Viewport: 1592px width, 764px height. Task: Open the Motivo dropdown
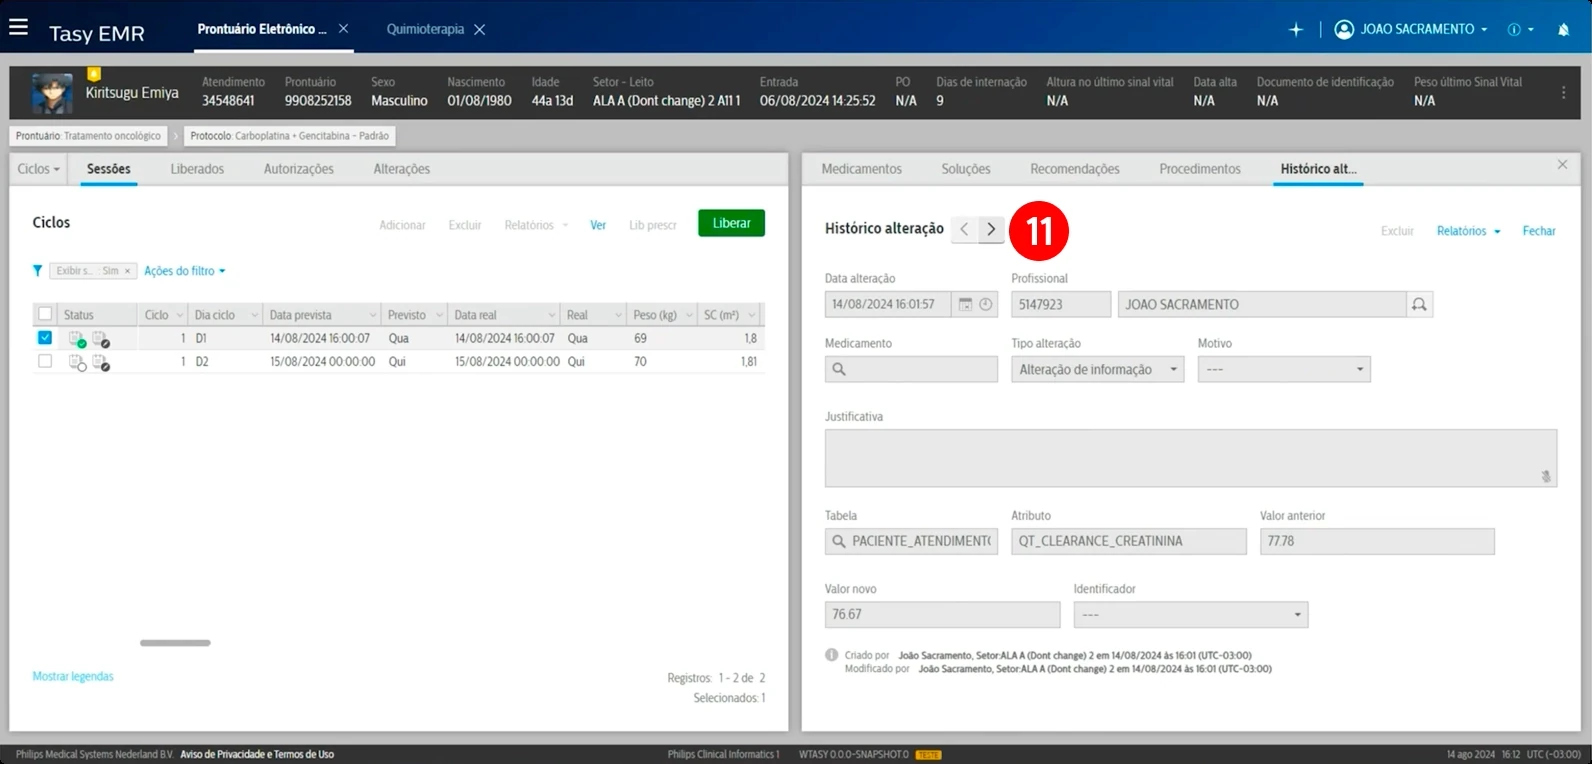pos(1284,370)
